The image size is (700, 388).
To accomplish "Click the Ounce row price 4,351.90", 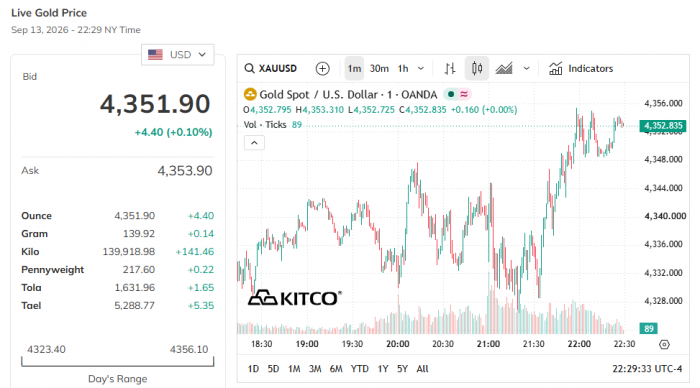I will 134,216.
